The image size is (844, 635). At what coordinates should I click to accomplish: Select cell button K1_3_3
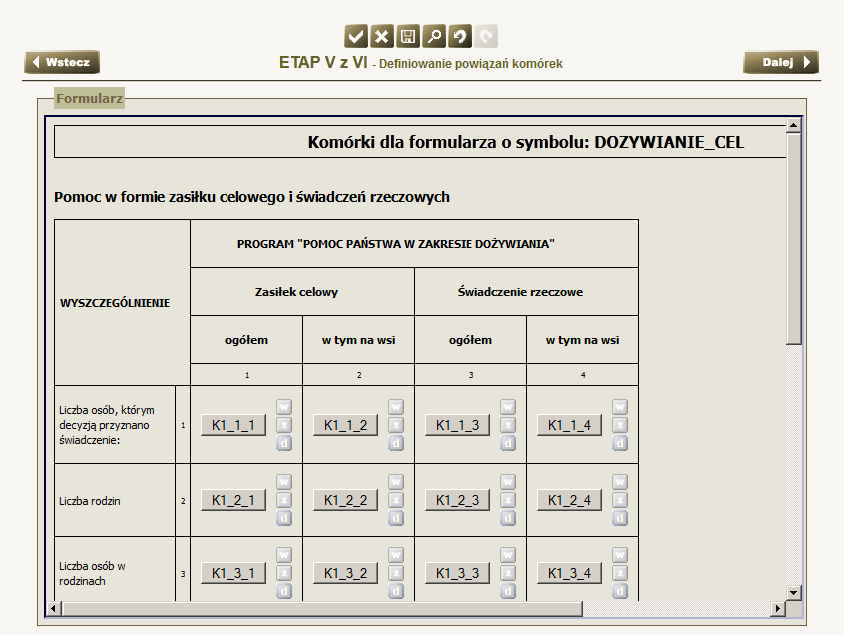pyautogui.click(x=457, y=573)
